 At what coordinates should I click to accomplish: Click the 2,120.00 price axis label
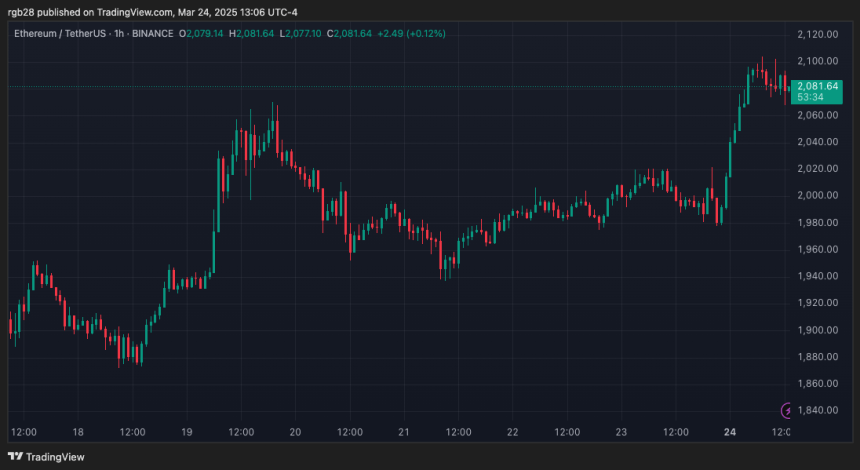[819, 34]
